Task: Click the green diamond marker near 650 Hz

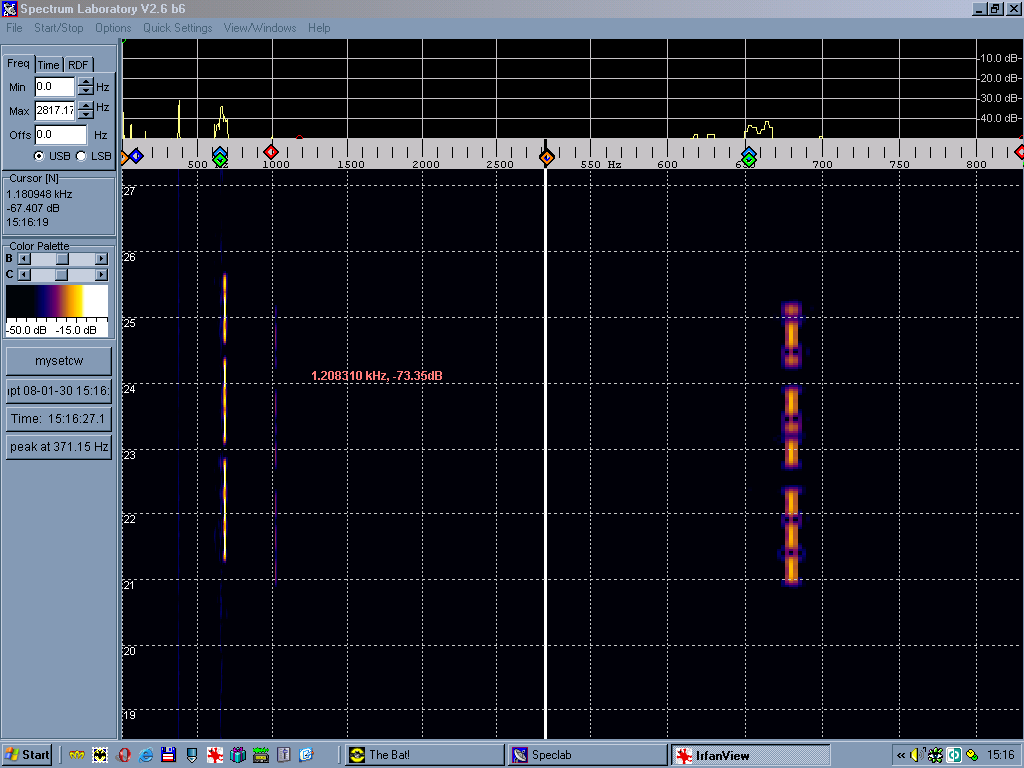Action: point(749,159)
